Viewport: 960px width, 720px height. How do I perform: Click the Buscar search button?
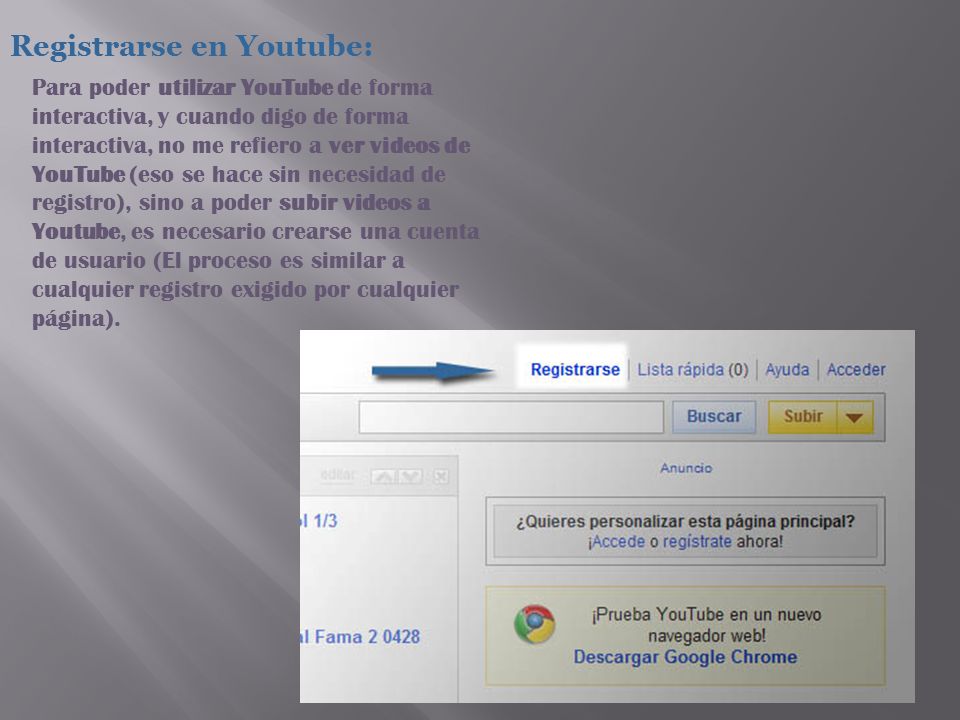(714, 416)
